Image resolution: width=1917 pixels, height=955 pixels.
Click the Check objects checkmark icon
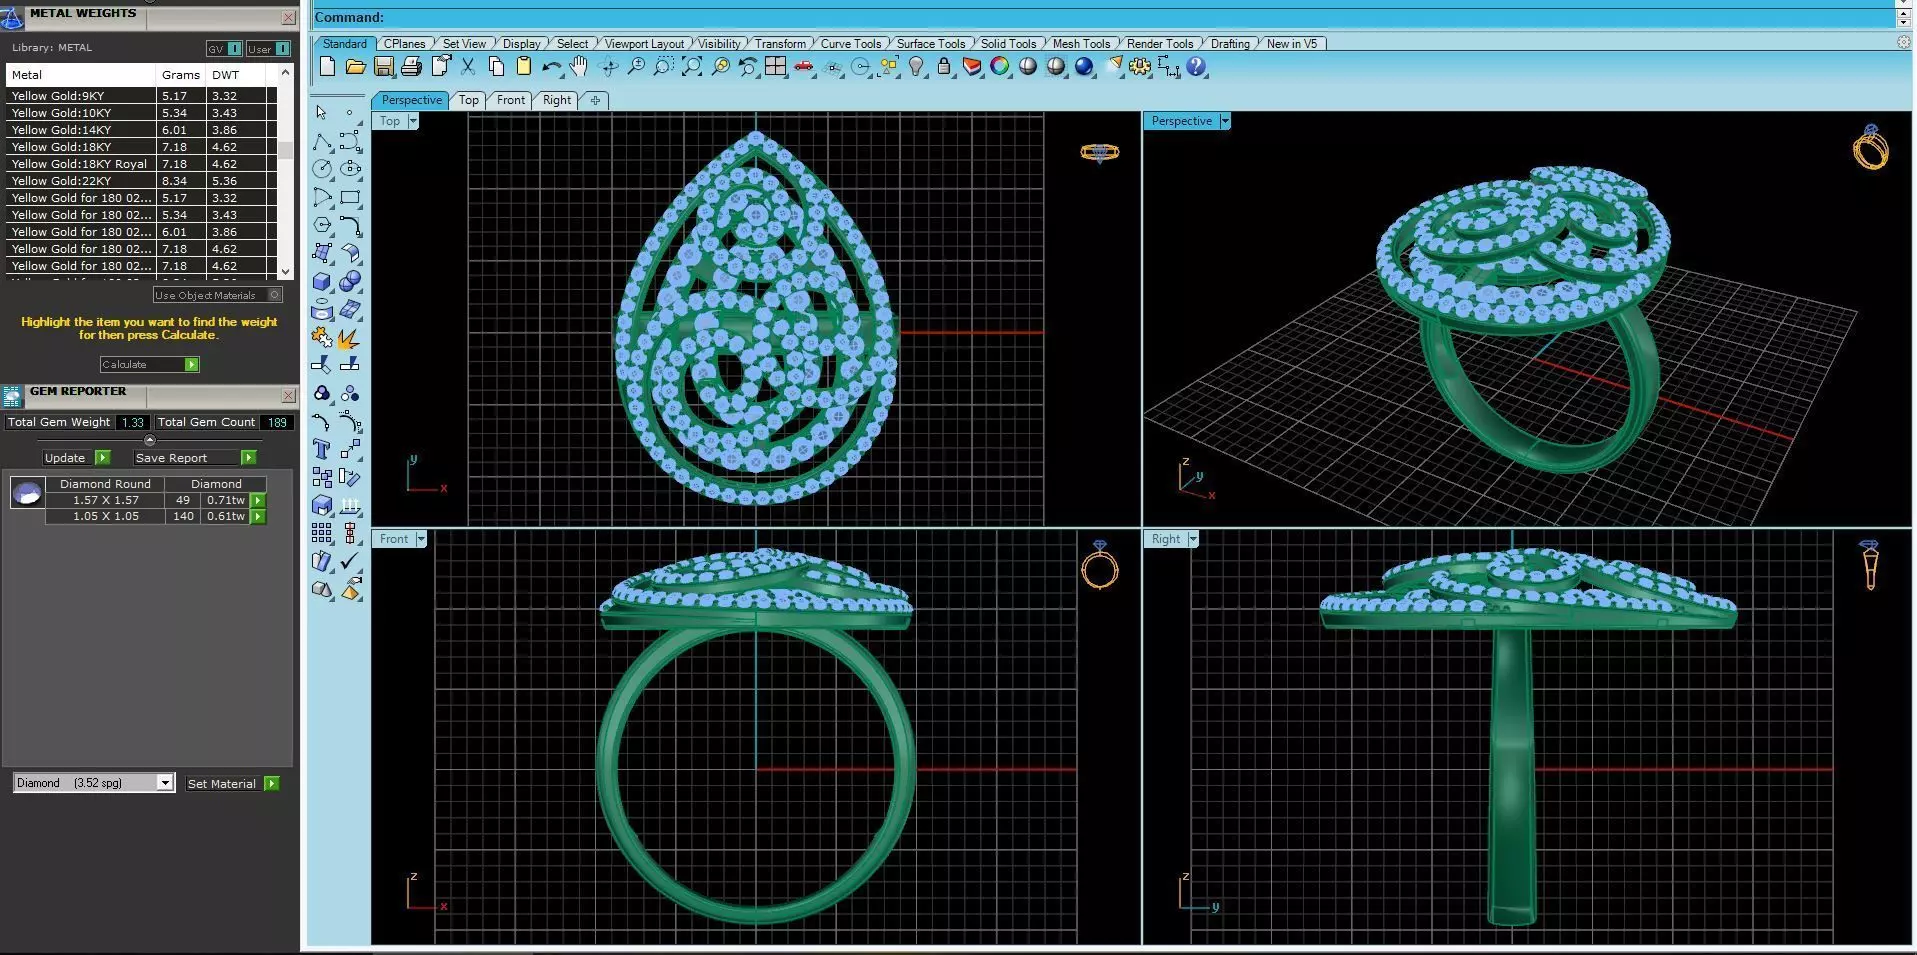(x=350, y=562)
